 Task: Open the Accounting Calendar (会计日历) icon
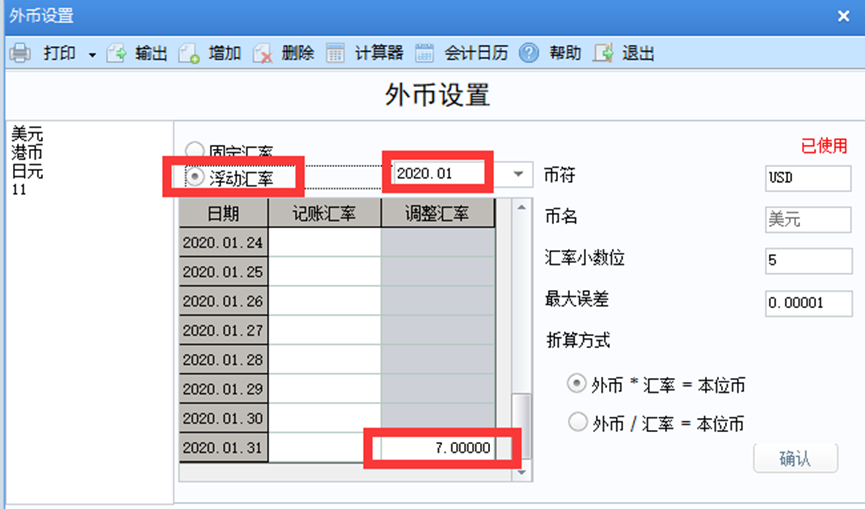click(x=425, y=53)
